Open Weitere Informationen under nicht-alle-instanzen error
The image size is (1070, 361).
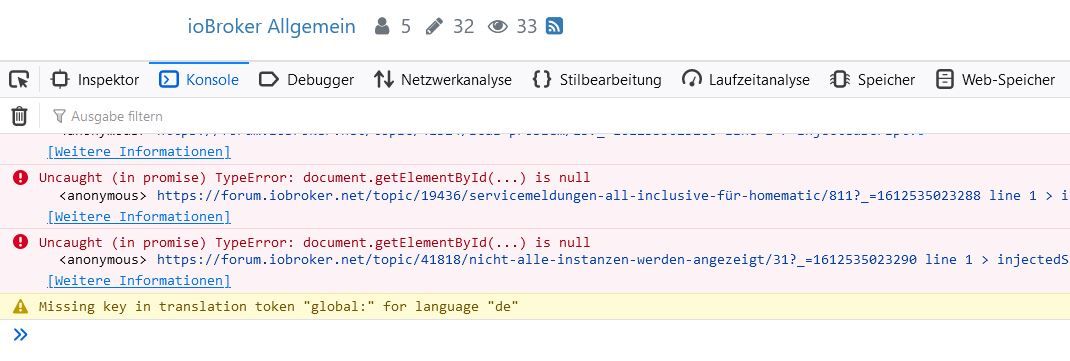click(x=139, y=280)
